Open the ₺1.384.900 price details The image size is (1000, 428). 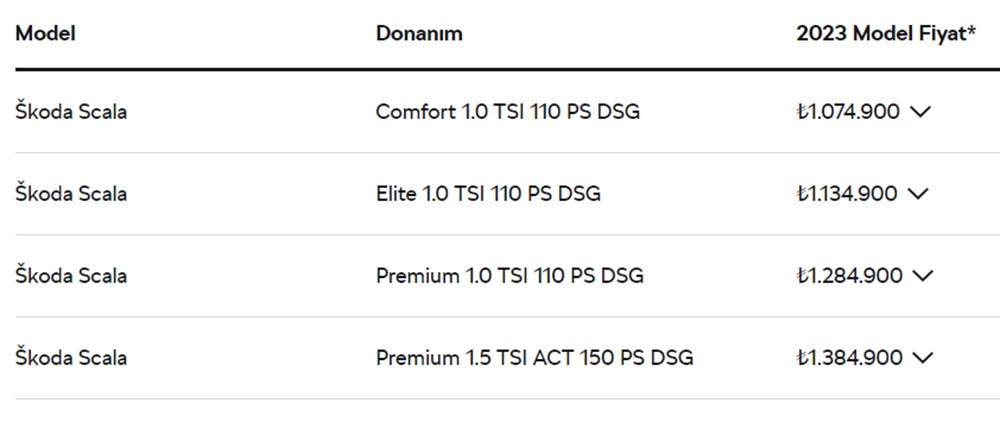(849, 358)
